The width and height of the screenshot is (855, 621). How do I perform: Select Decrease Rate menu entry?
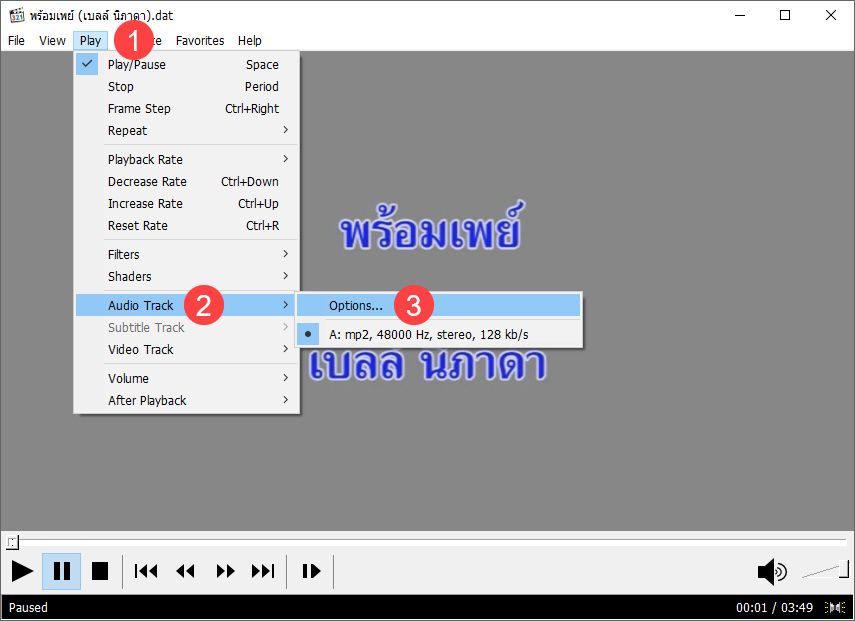tap(186, 182)
